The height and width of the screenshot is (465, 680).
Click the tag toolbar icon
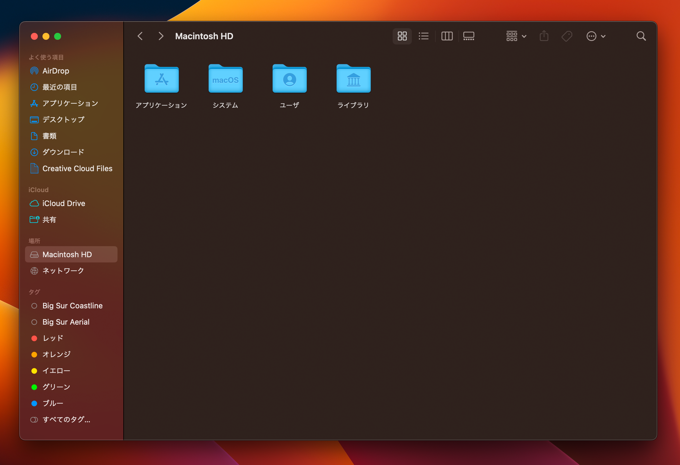point(567,36)
